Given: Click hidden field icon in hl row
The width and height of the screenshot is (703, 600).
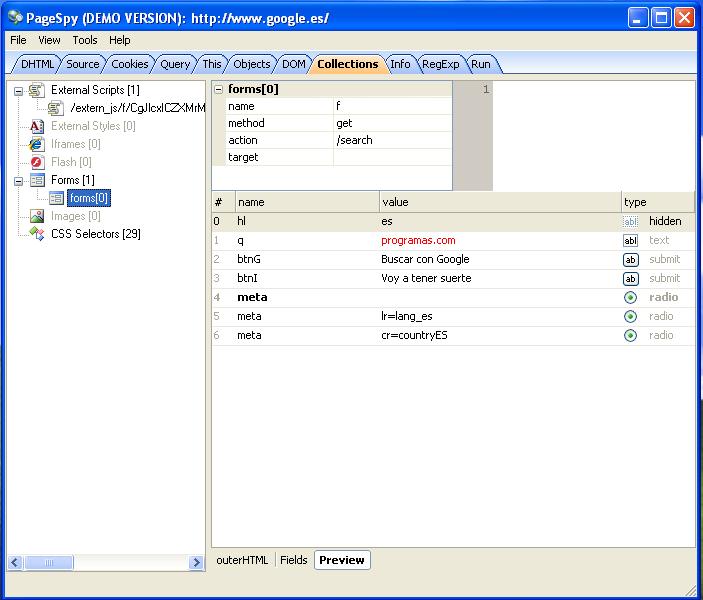Looking at the screenshot, I should [x=630, y=222].
